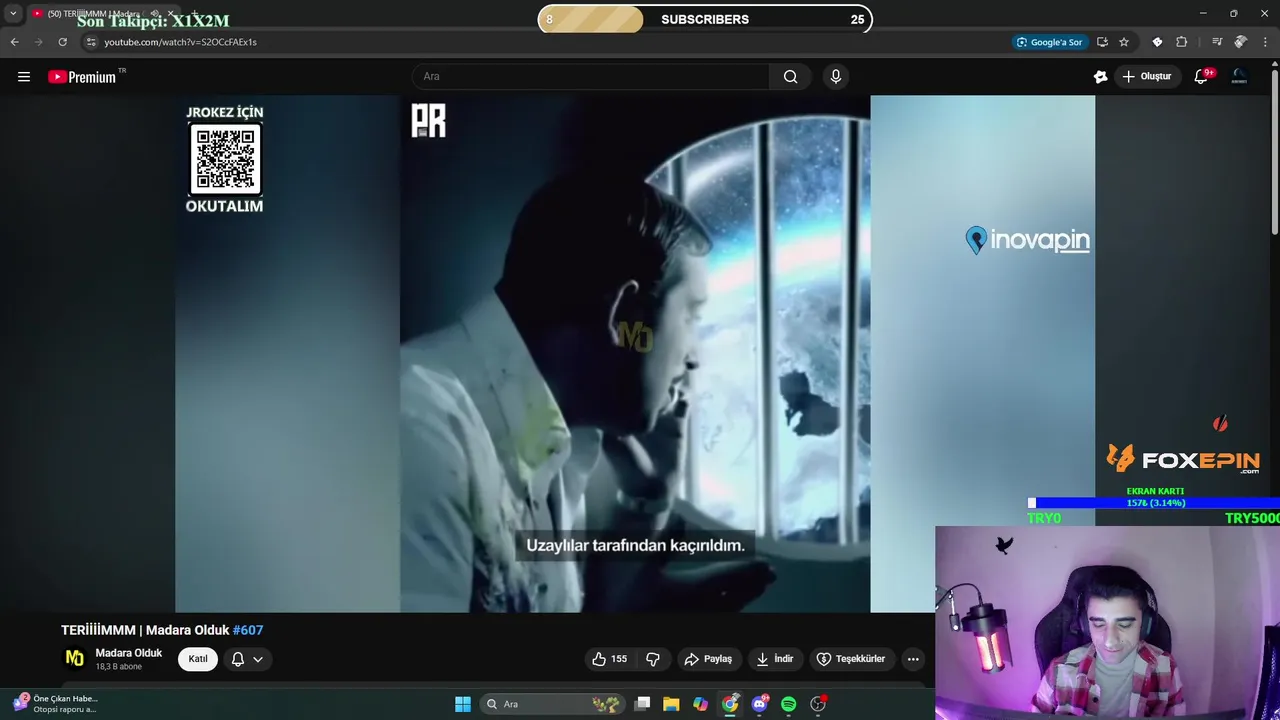Bookmark this page with the star

1124,42
